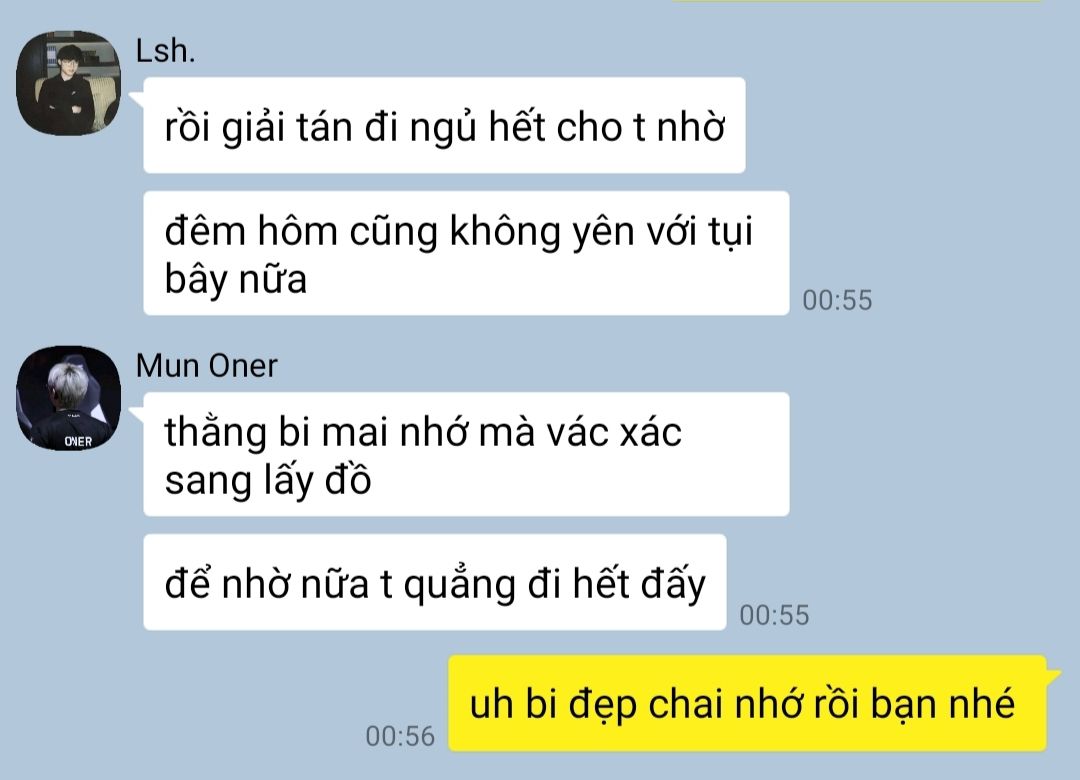The height and width of the screenshot is (780, 1080).
Task: Select message 'thằng bi mai nhớ mà vác xác sang lấy đồ'
Action: tap(466, 454)
